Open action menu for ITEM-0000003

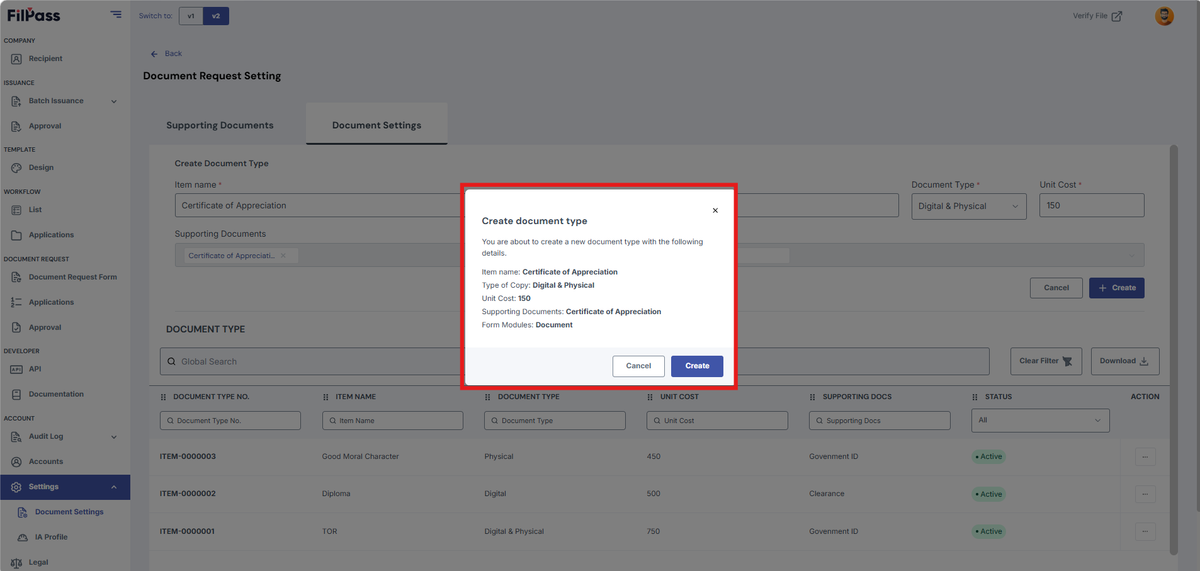1146,457
